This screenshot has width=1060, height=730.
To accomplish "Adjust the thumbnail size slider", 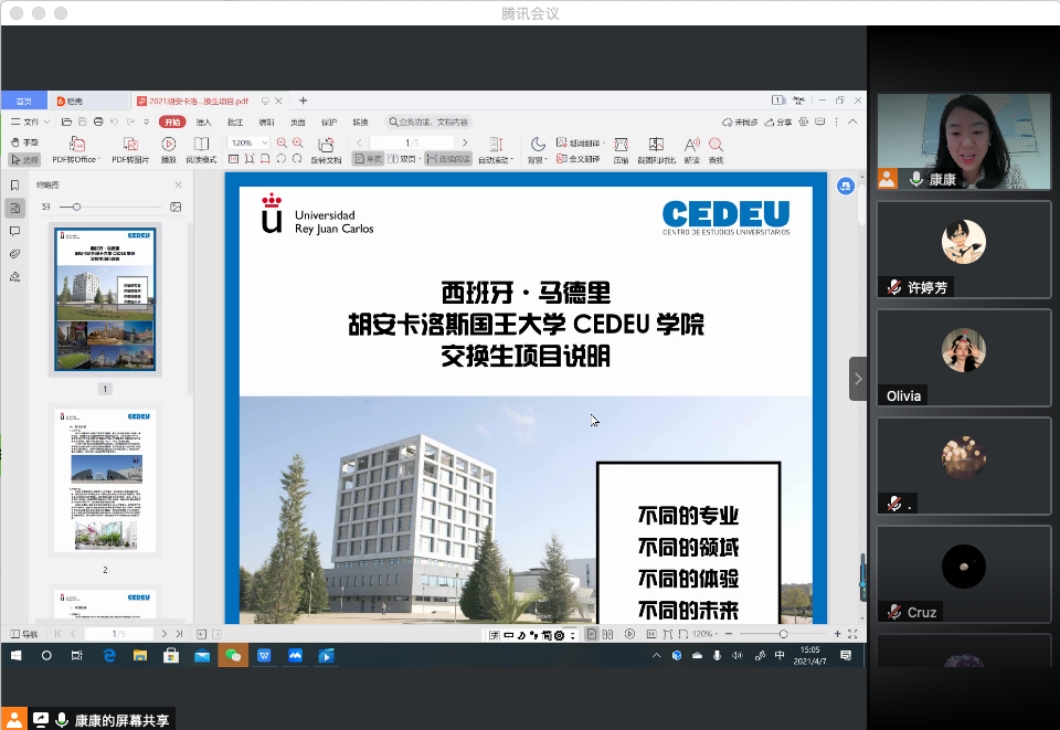I will (76, 207).
